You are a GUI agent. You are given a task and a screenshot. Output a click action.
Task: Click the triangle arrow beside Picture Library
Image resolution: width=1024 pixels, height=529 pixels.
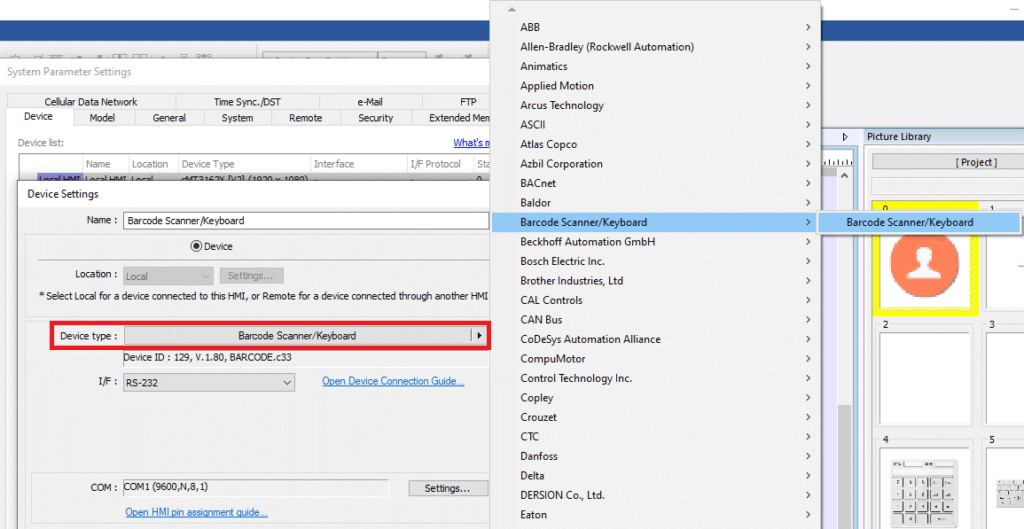pyautogui.click(x=845, y=137)
